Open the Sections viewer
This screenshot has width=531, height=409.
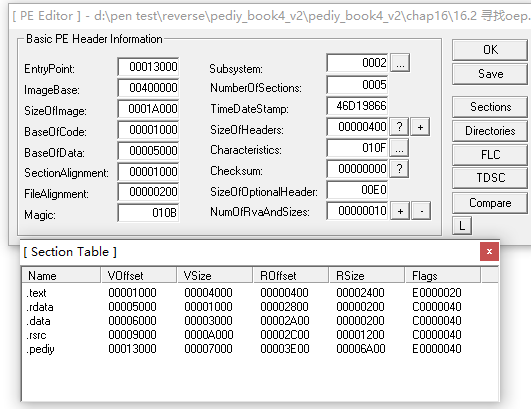click(490, 107)
